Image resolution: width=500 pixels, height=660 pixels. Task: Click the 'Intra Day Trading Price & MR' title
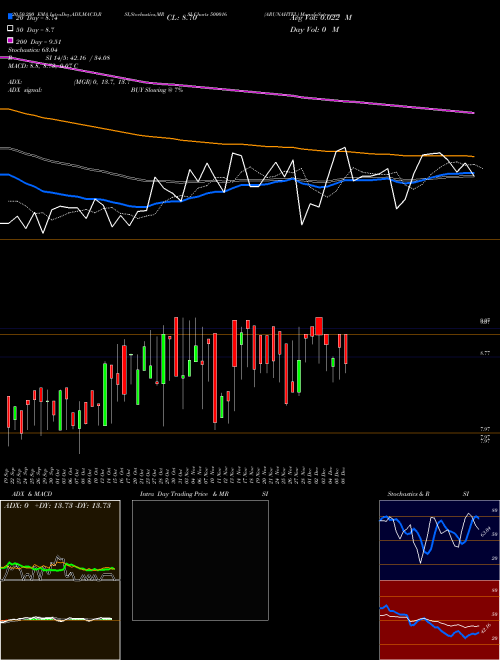click(x=184, y=494)
